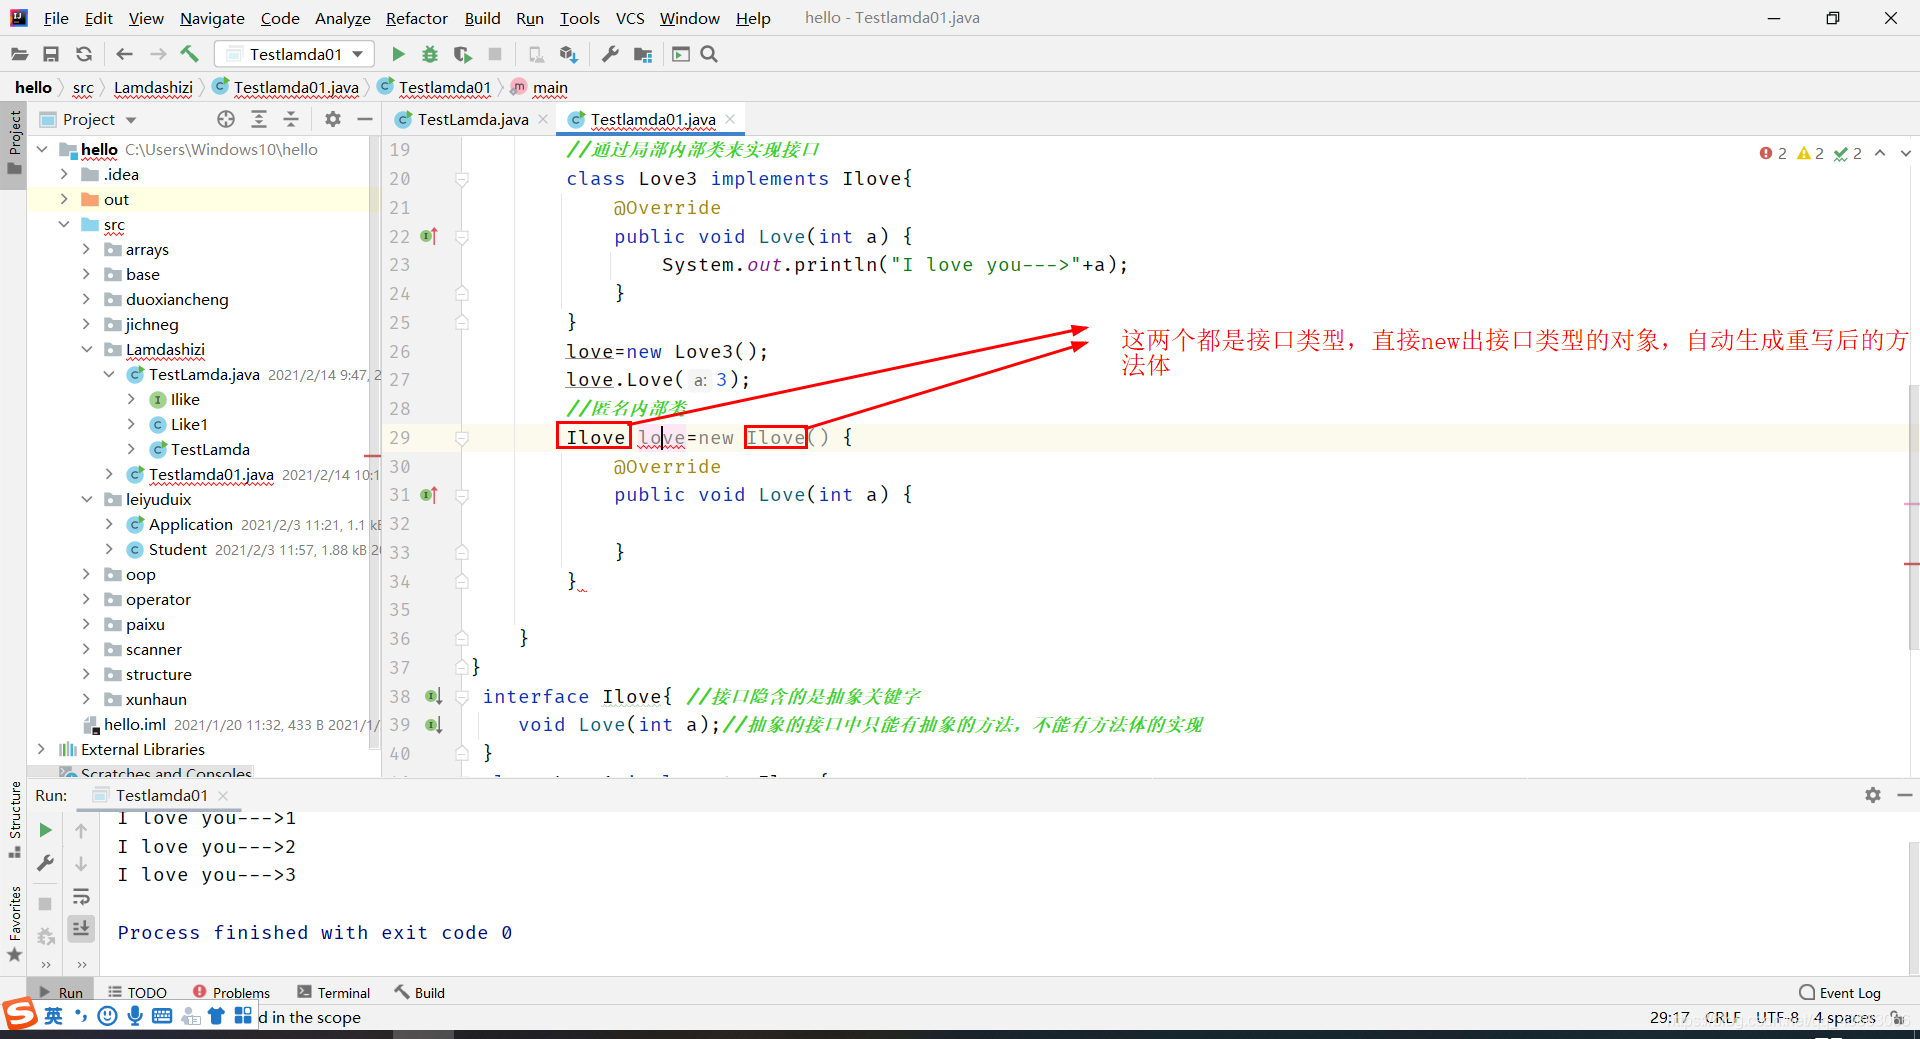Click the Sogou emoji smiley icon
The width and height of the screenshot is (1920, 1039).
(x=108, y=1016)
